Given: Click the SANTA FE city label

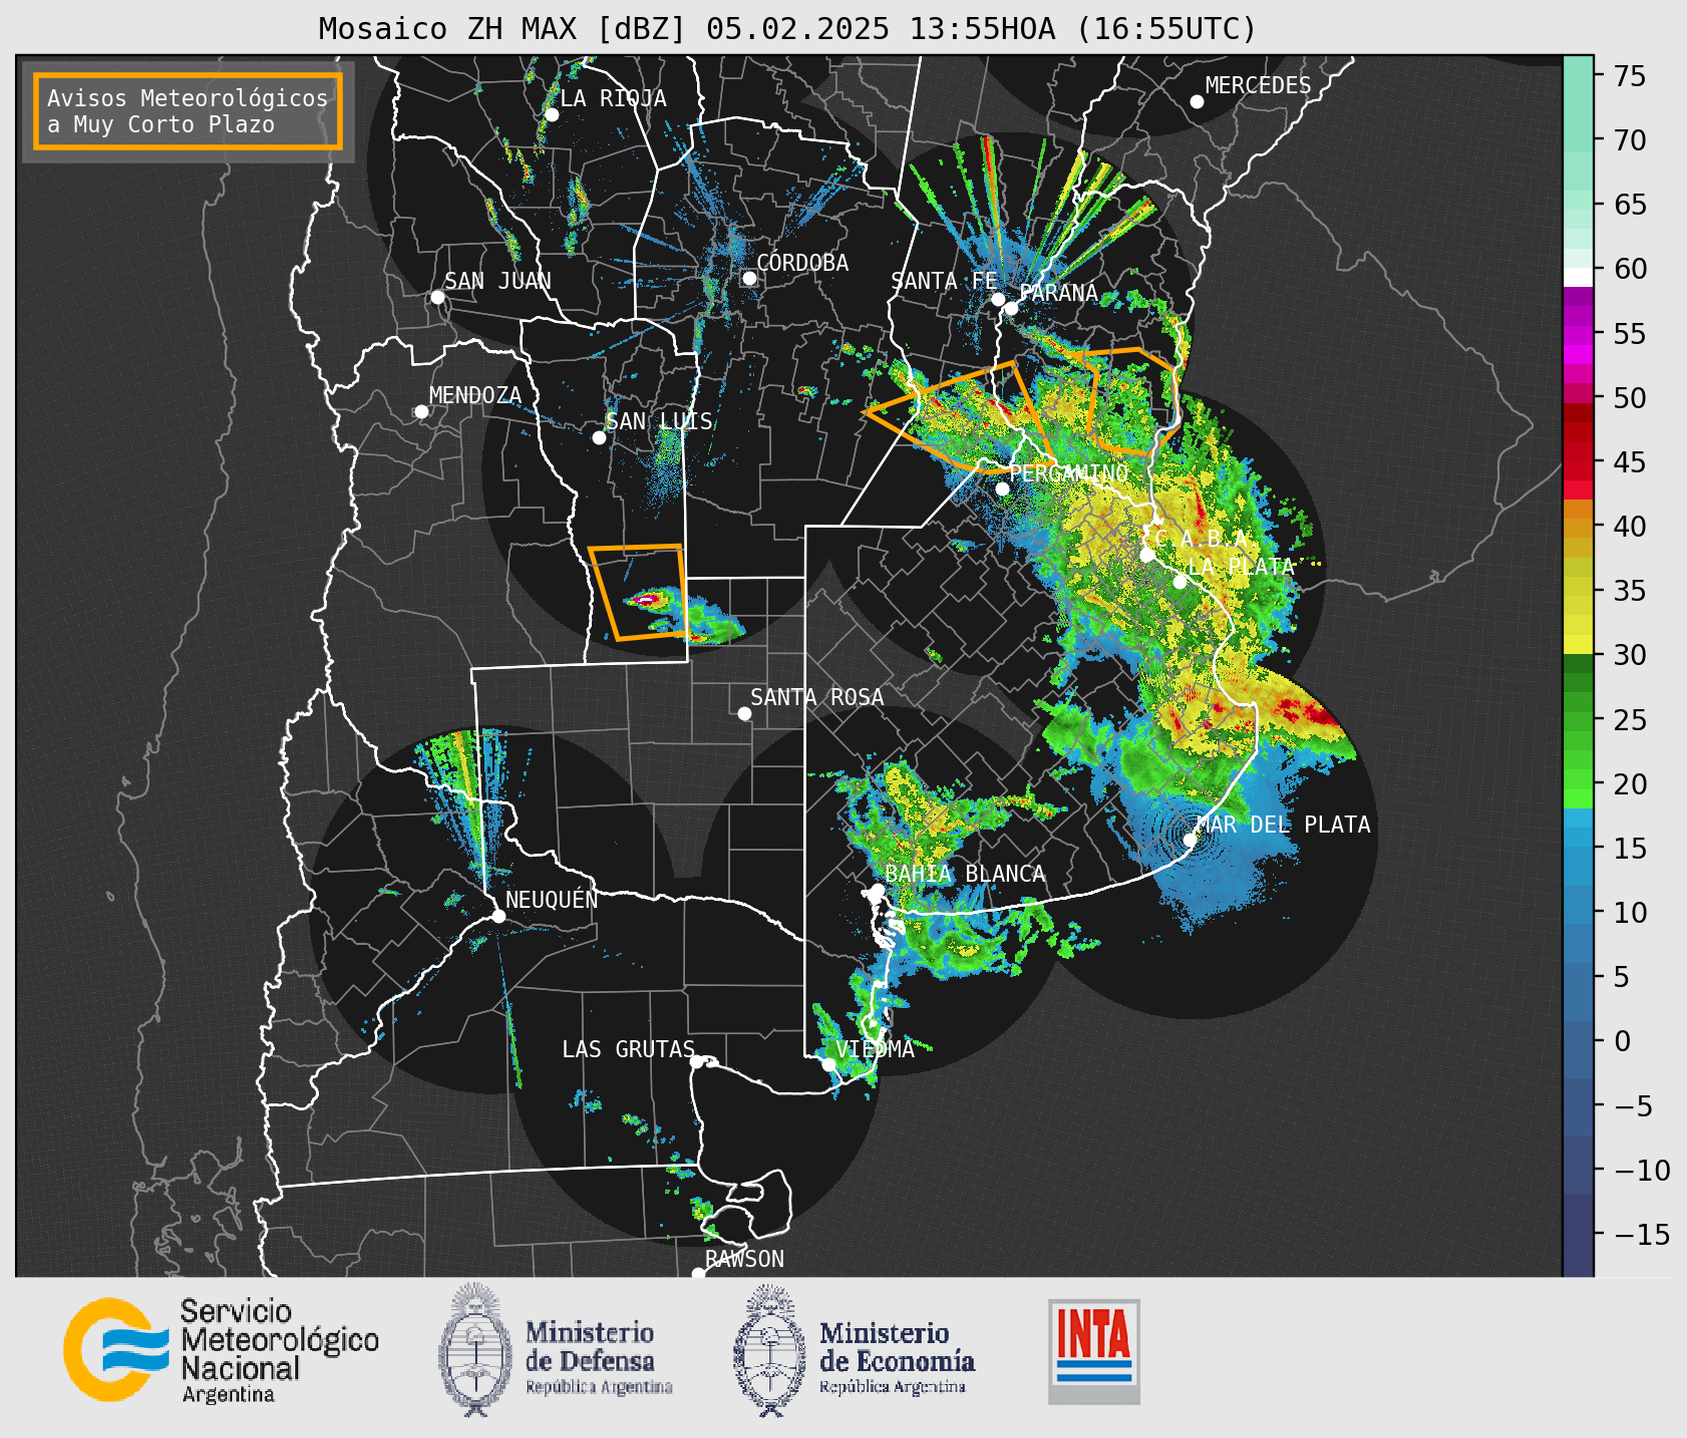Looking at the screenshot, I should click(x=944, y=281).
